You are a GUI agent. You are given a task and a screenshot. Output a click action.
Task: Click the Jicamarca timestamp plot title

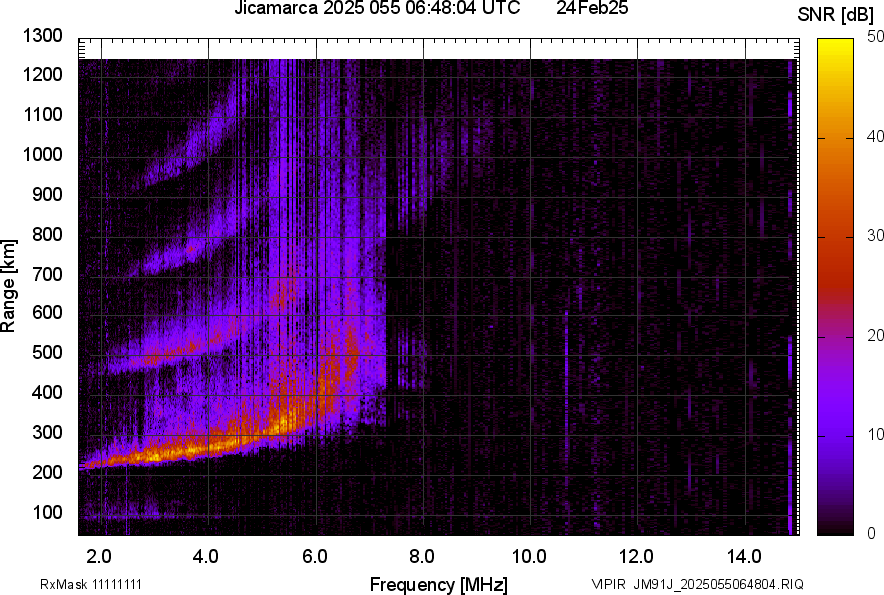point(377,9)
